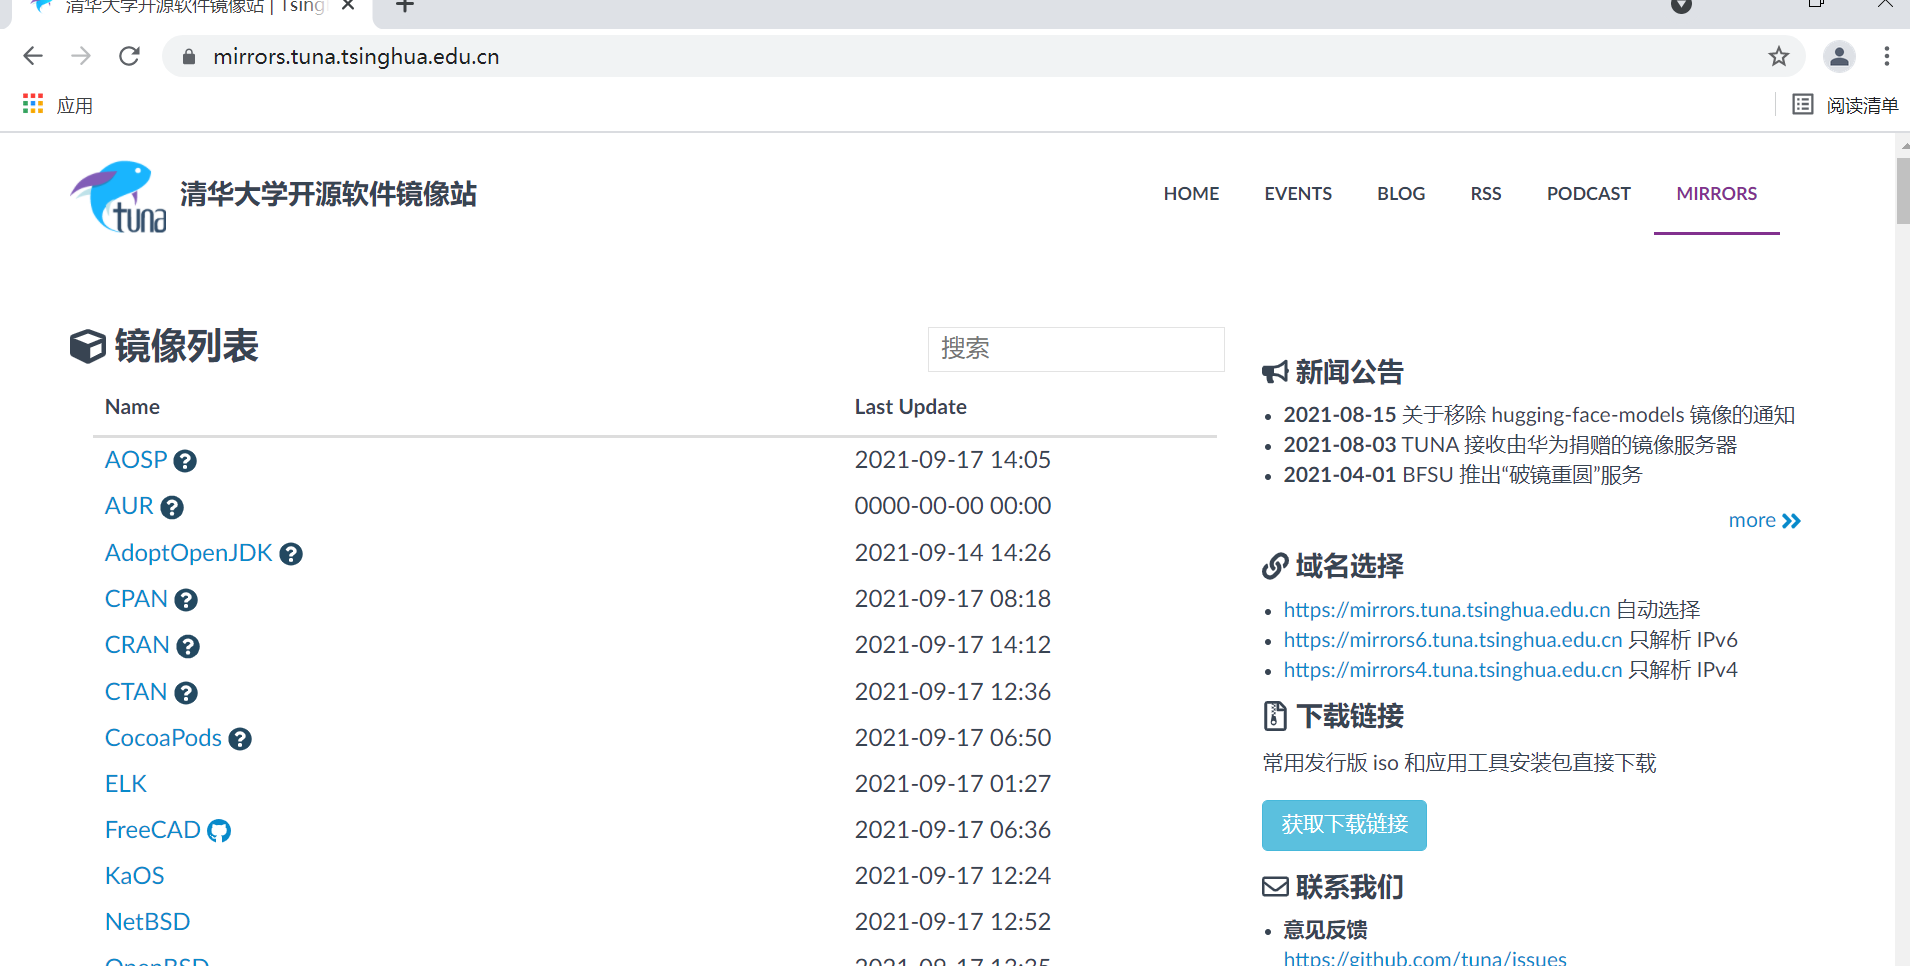Viewport: 1910px width, 966px height.
Task: Click the help icon next to AdoptOpenJDK
Action: (x=291, y=554)
